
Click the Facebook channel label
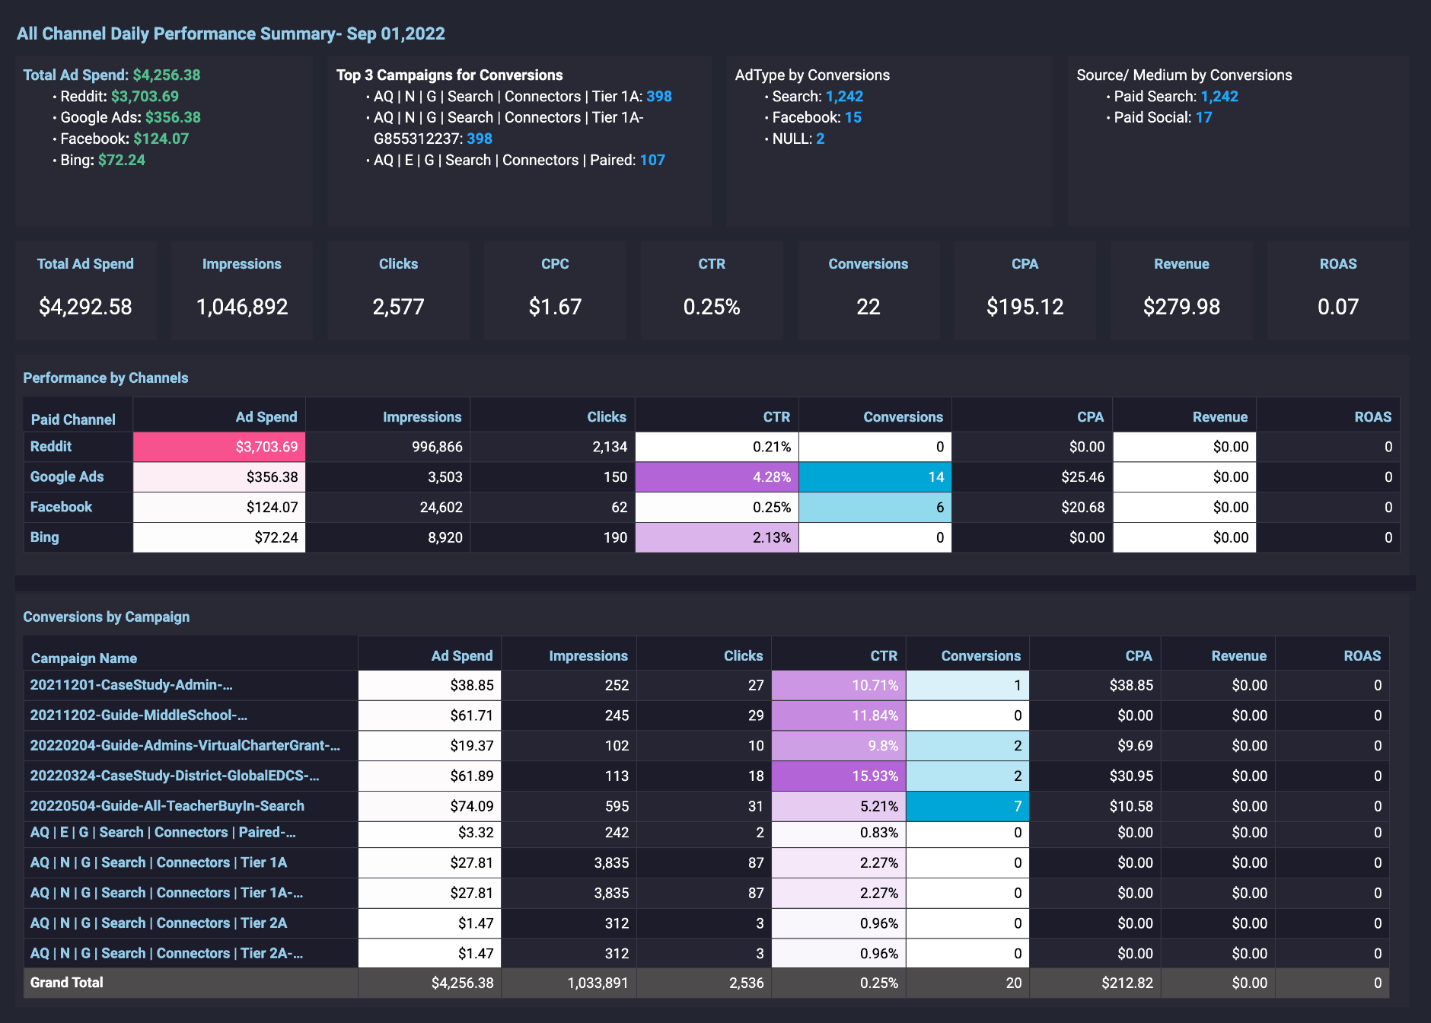pyautogui.click(x=61, y=507)
